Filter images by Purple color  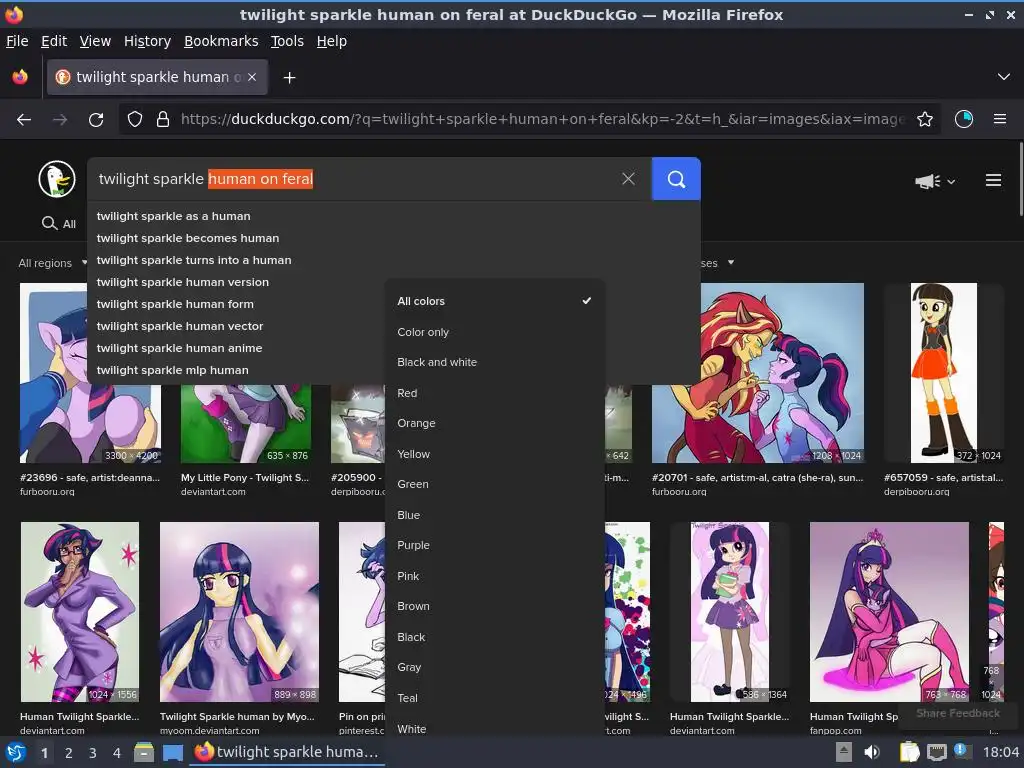point(494,545)
